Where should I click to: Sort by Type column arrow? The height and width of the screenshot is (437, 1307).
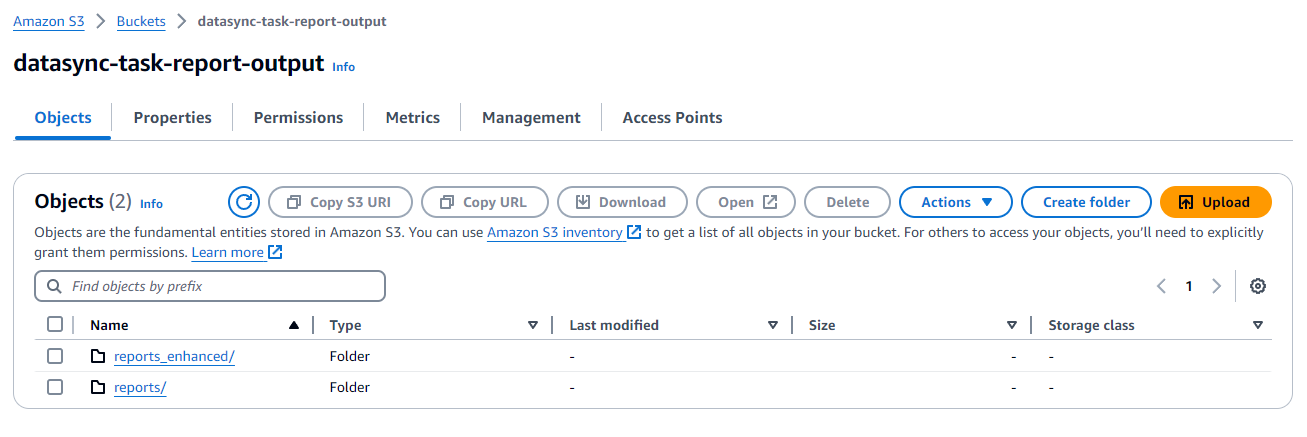coord(533,325)
